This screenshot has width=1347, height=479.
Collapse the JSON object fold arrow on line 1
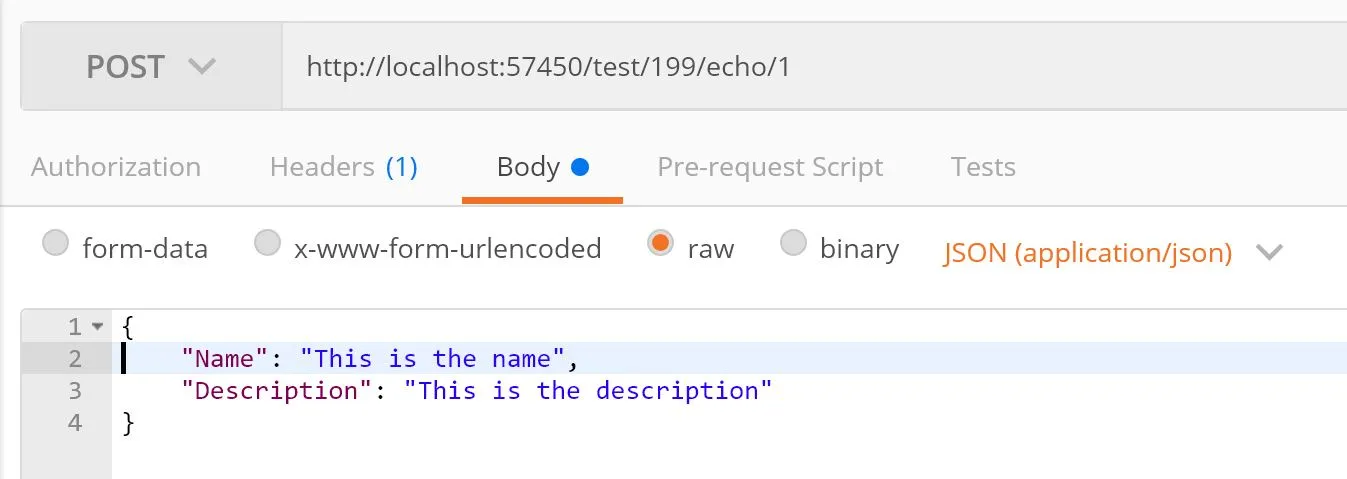(97, 327)
